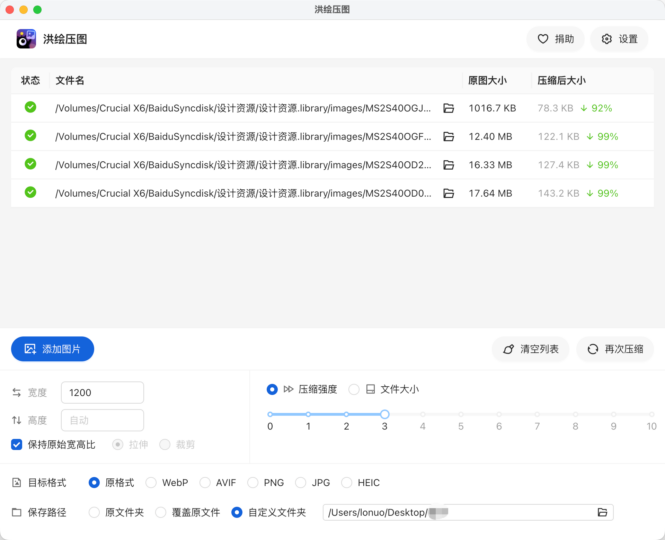This screenshot has width=665, height=540.
Task: Click the 洪绘压图 app logo icon
Action: tap(26, 39)
